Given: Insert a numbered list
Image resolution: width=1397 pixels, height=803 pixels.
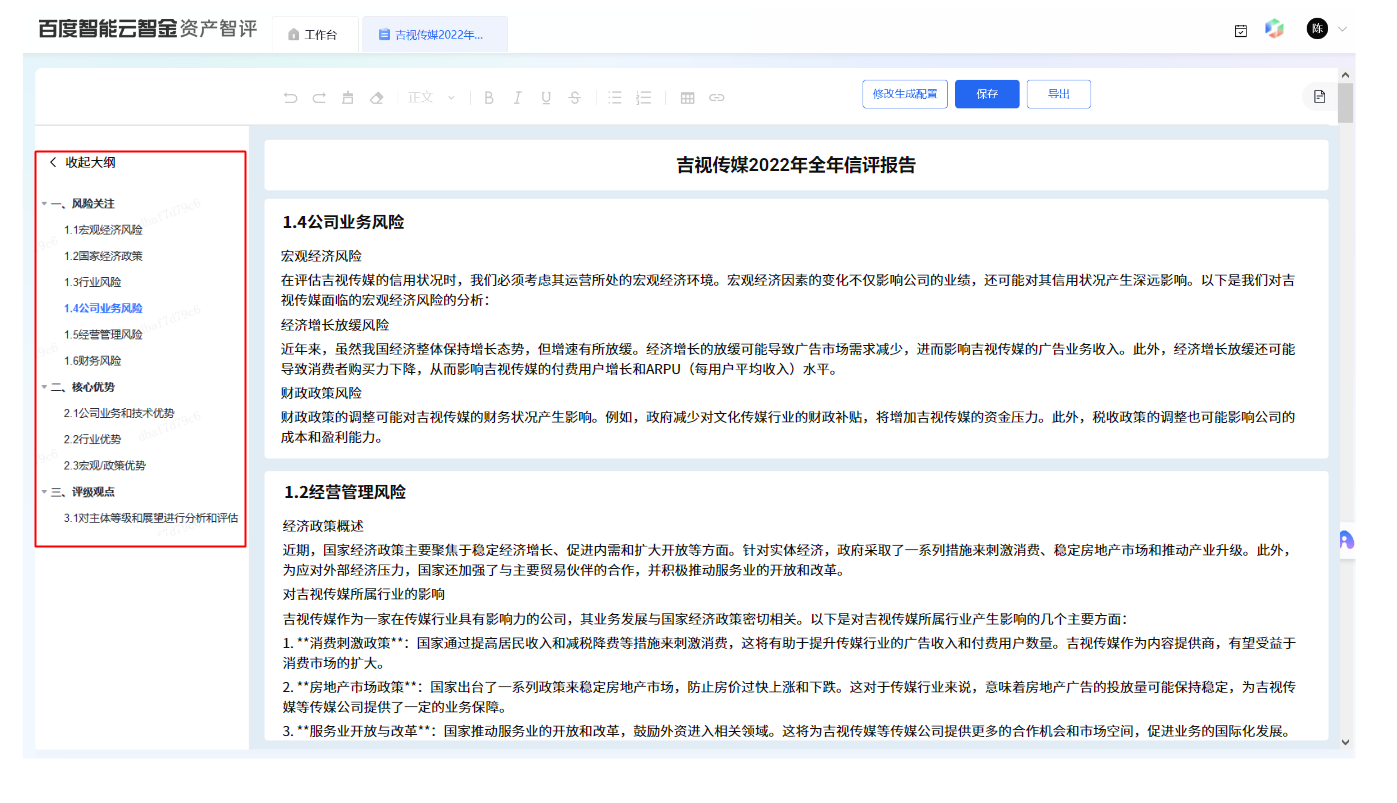Looking at the screenshot, I should 644,97.
